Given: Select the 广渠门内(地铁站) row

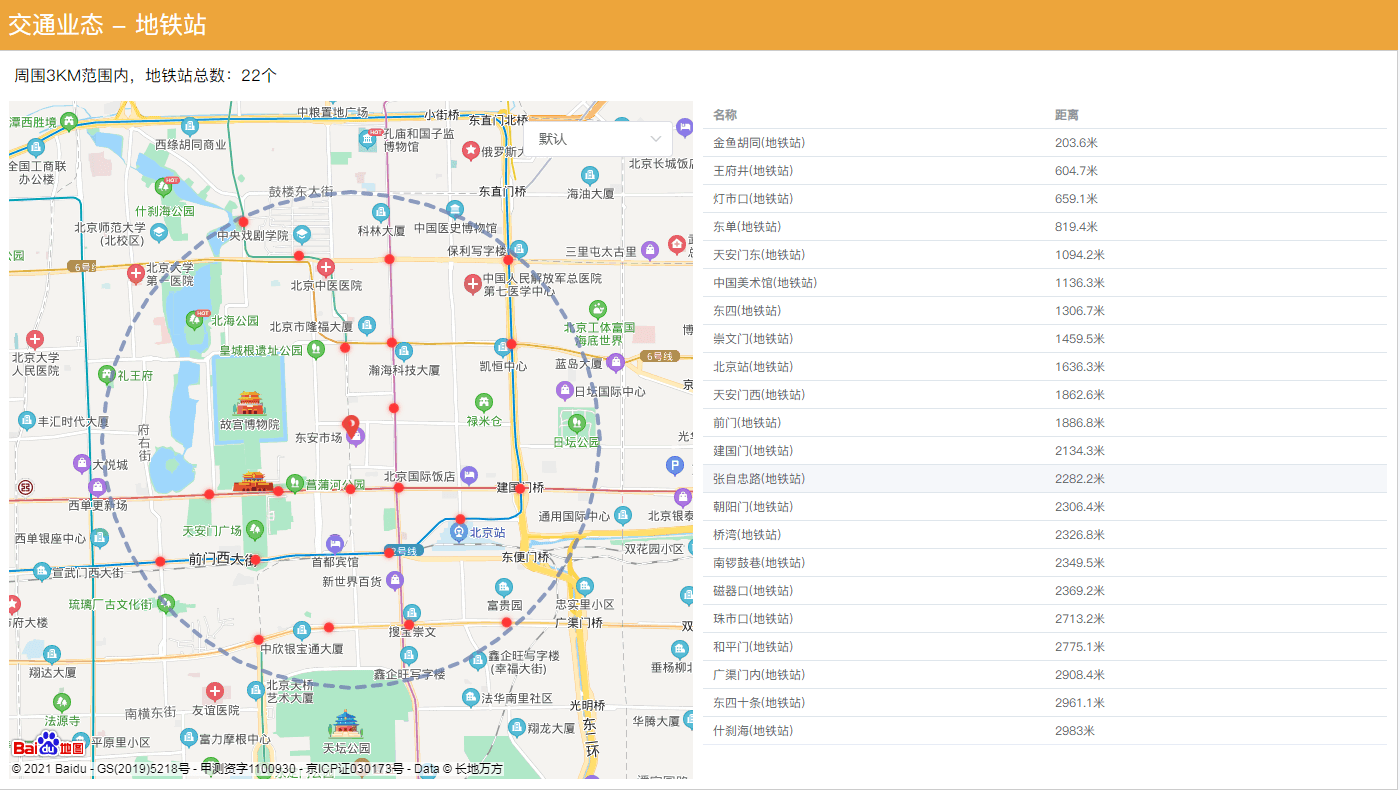Looking at the screenshot, I should 1045,675.
